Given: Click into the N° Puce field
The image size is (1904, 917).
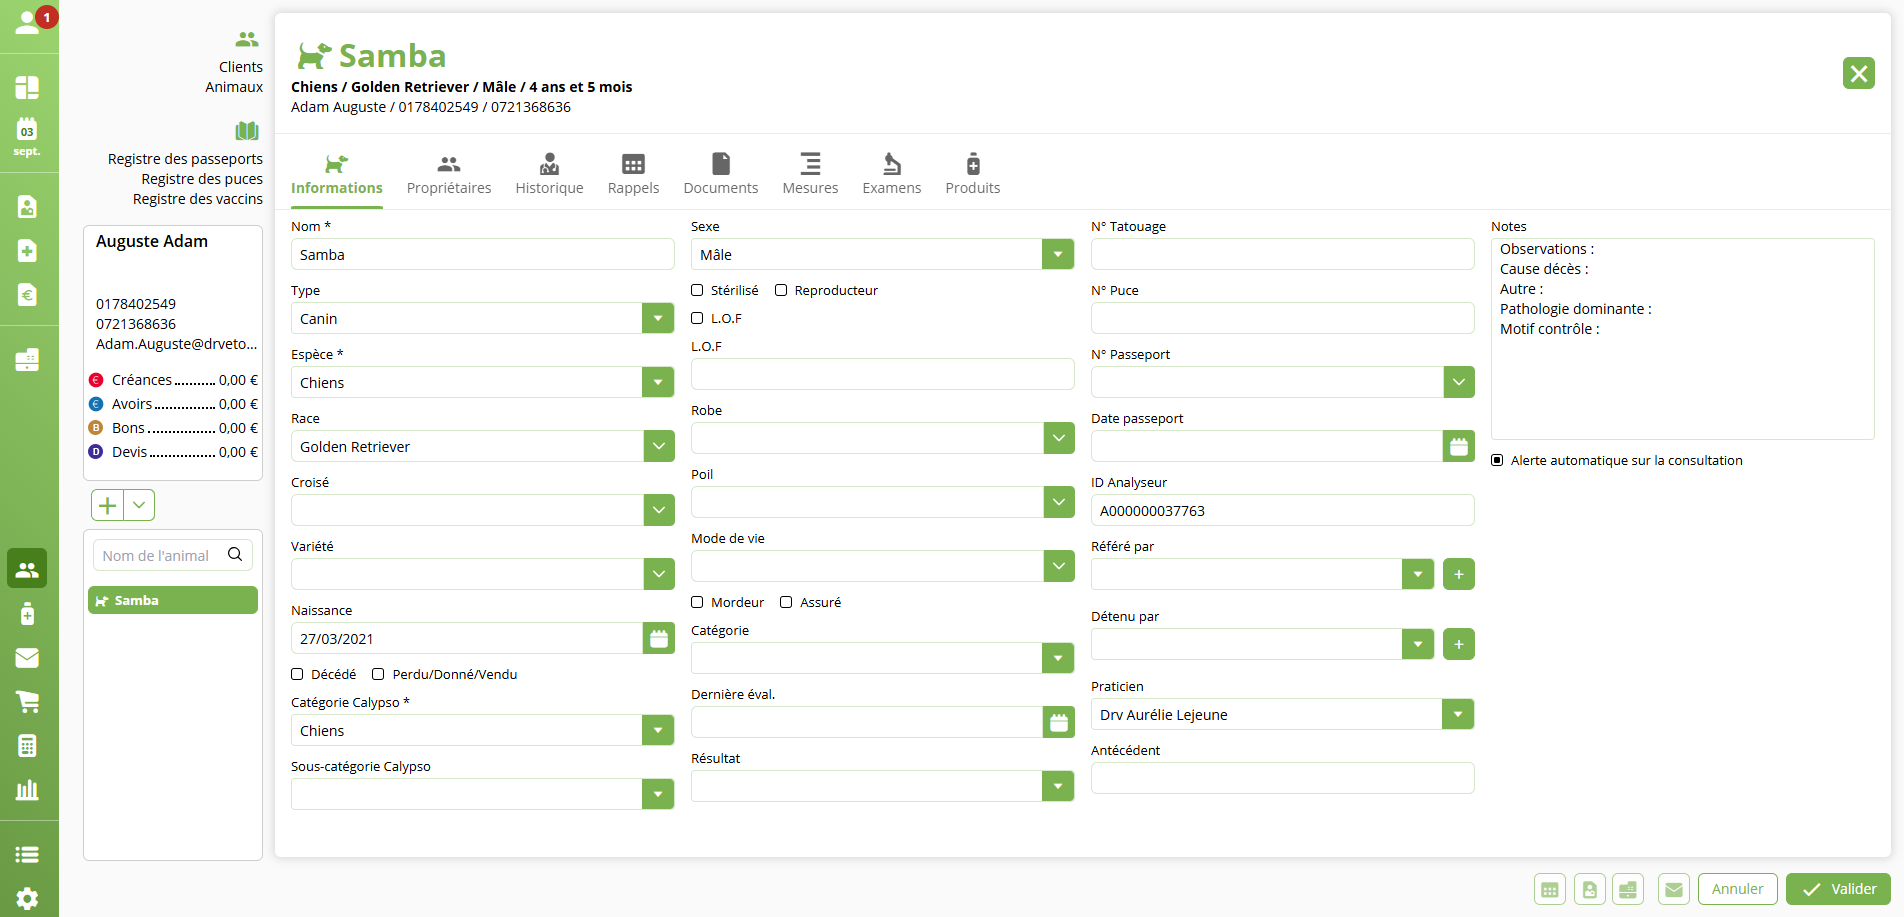Looking at the screenshot, I should coord(1281,318).
